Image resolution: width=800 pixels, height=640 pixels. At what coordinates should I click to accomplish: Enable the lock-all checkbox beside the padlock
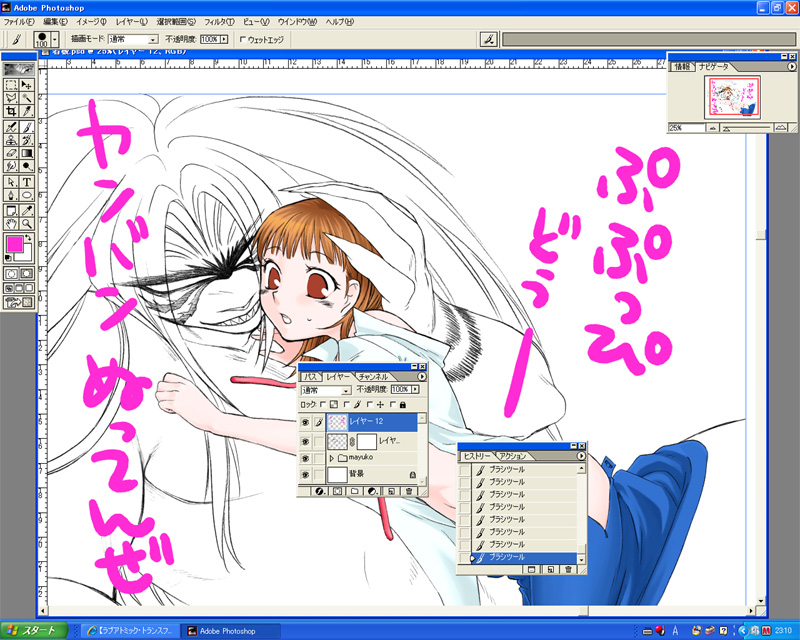tap(392, 405)
